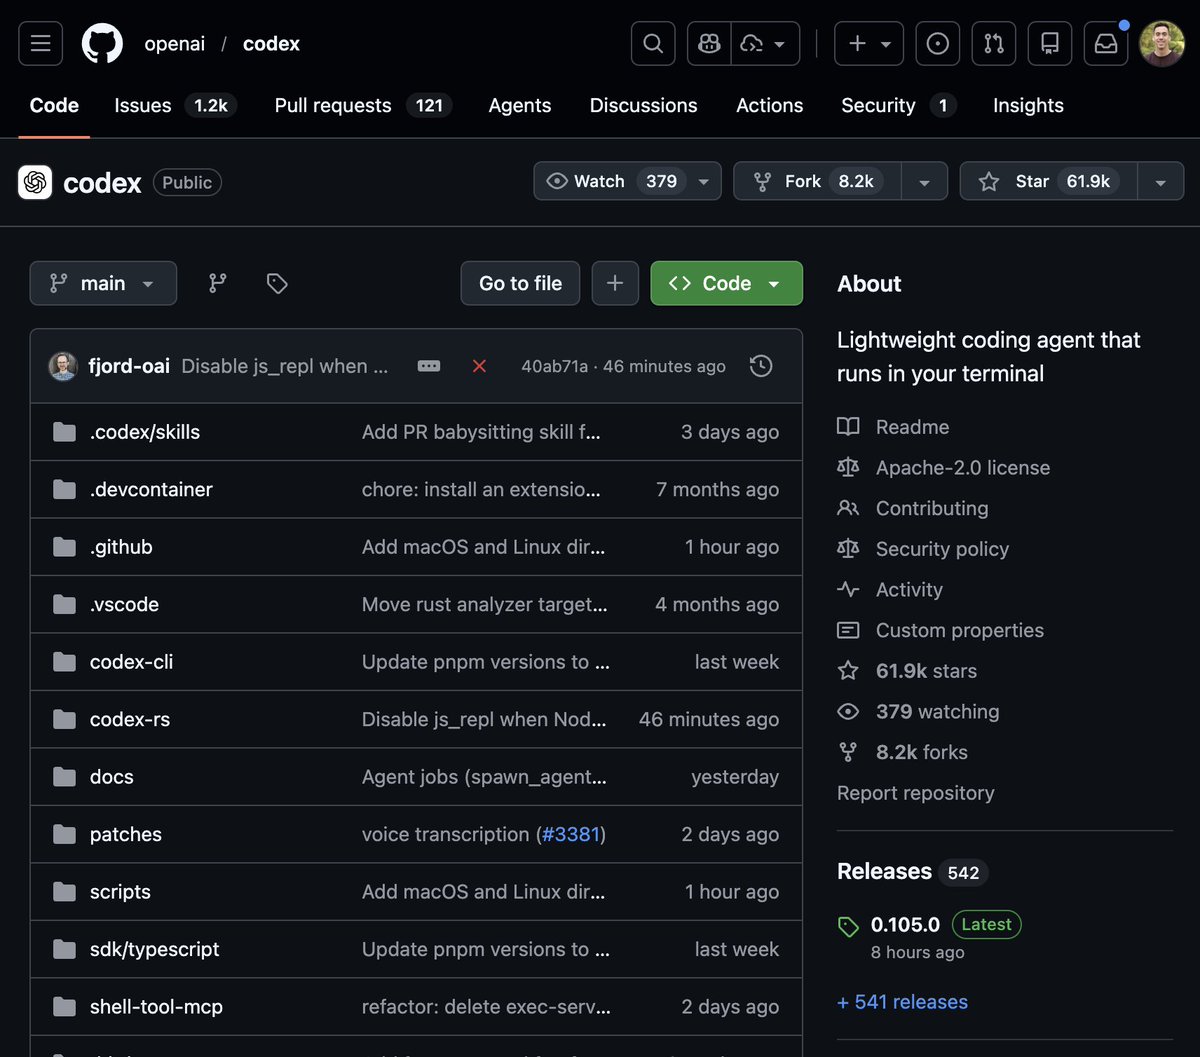Expand the Fork dropdown arrow
Viewport: 1200px width, 1057px height.
[925, 181]
